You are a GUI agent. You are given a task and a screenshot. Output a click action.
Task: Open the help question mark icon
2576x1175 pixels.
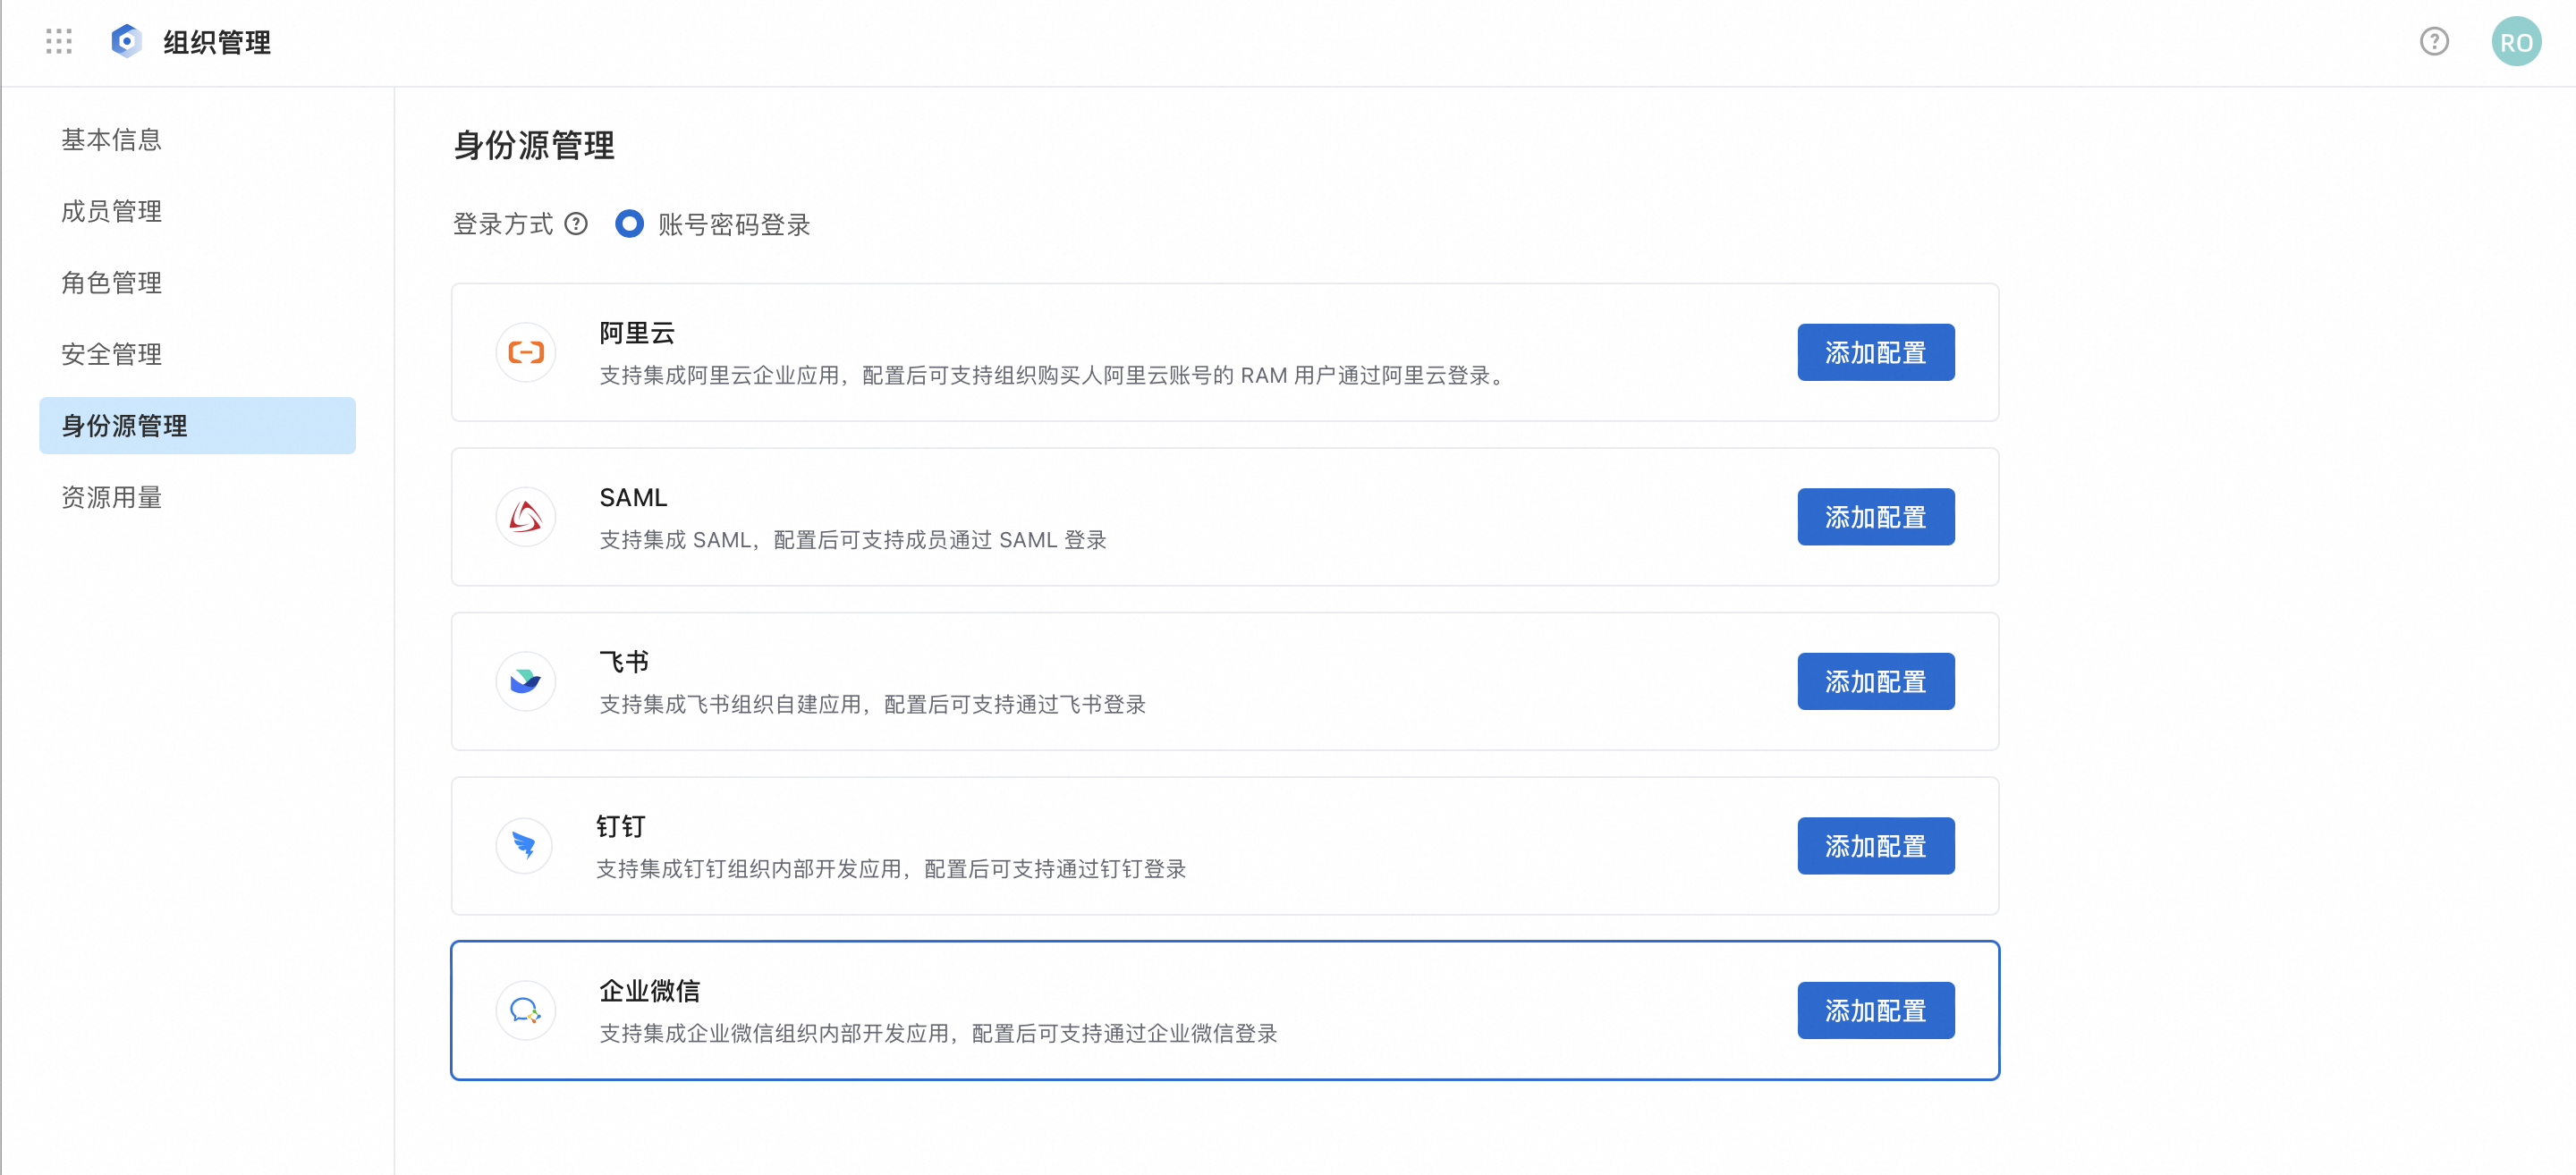click(2434, 41)
